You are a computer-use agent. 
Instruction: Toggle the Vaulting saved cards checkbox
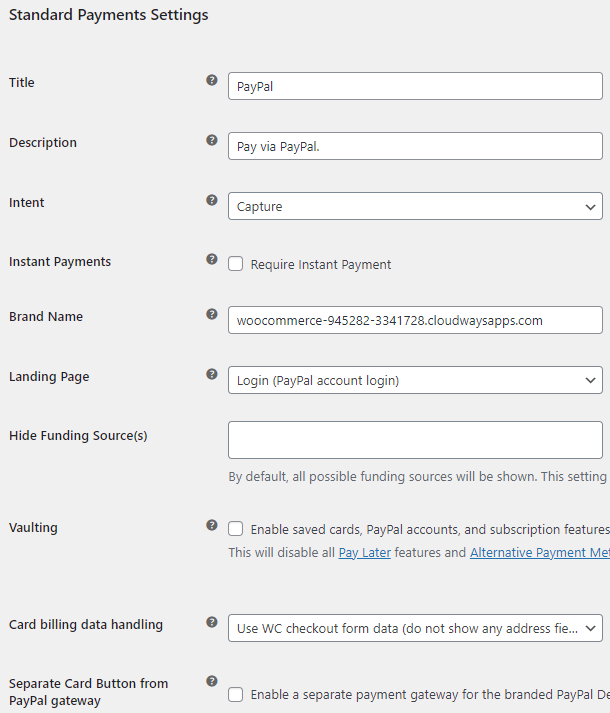236,529
